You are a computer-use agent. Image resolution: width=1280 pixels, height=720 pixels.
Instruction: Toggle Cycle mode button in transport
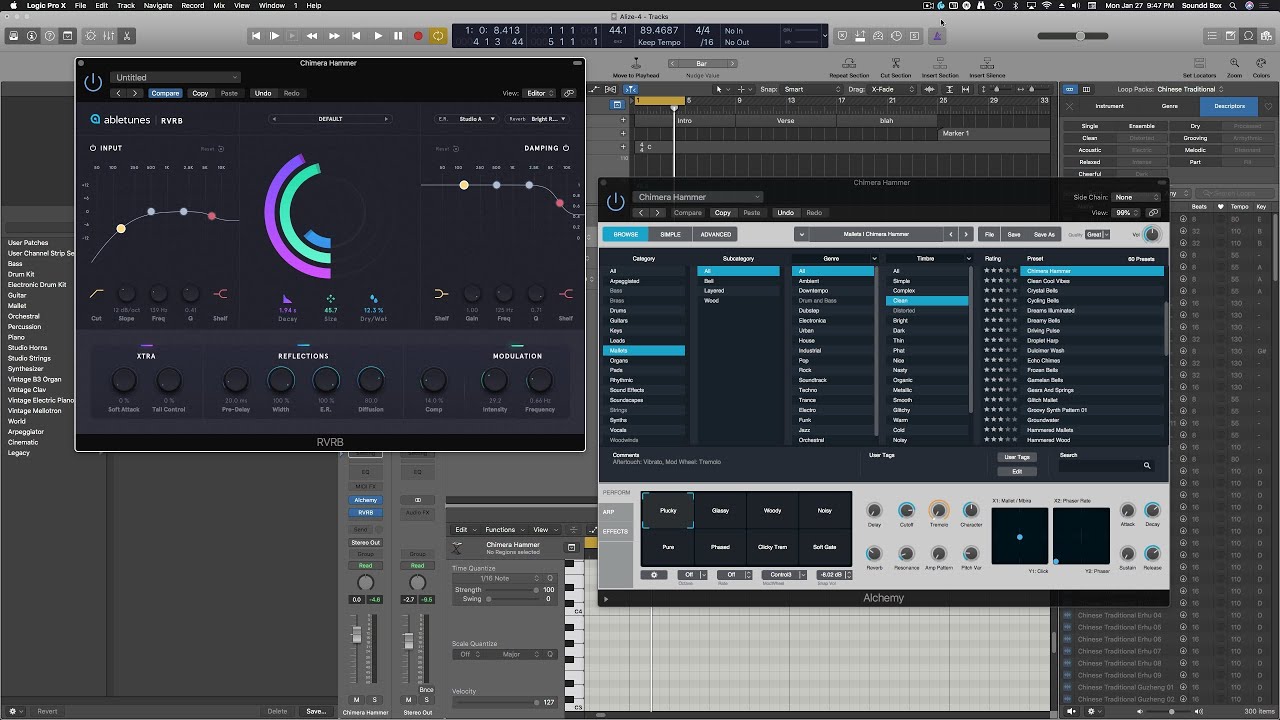tap(438, 36)
